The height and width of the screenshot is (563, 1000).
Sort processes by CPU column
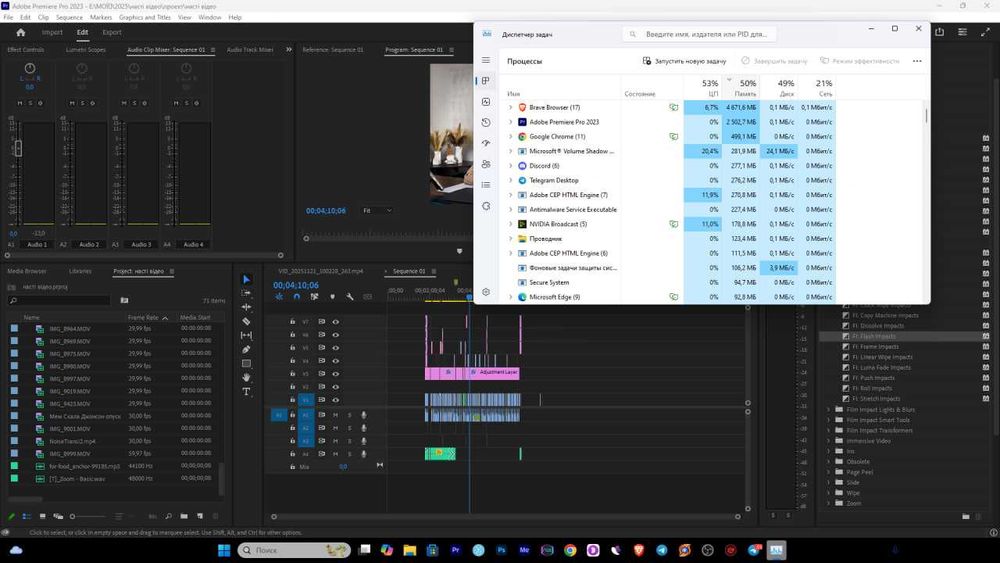point(702,87)
